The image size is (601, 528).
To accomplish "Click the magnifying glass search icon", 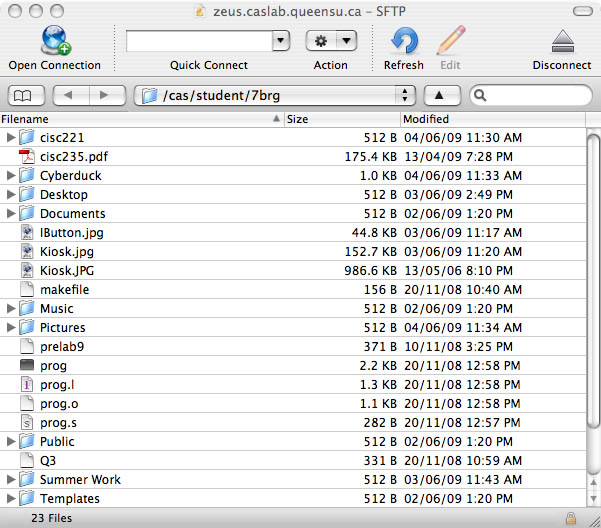I will pyautogui.click(x=479, y=95).
